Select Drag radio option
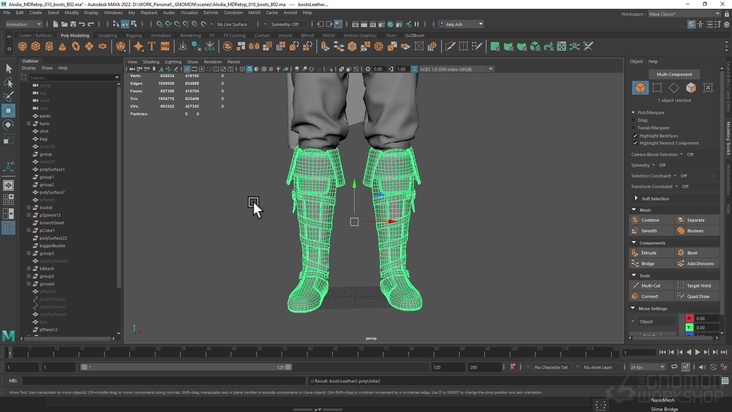732x412 pixels. pos(633,120)
